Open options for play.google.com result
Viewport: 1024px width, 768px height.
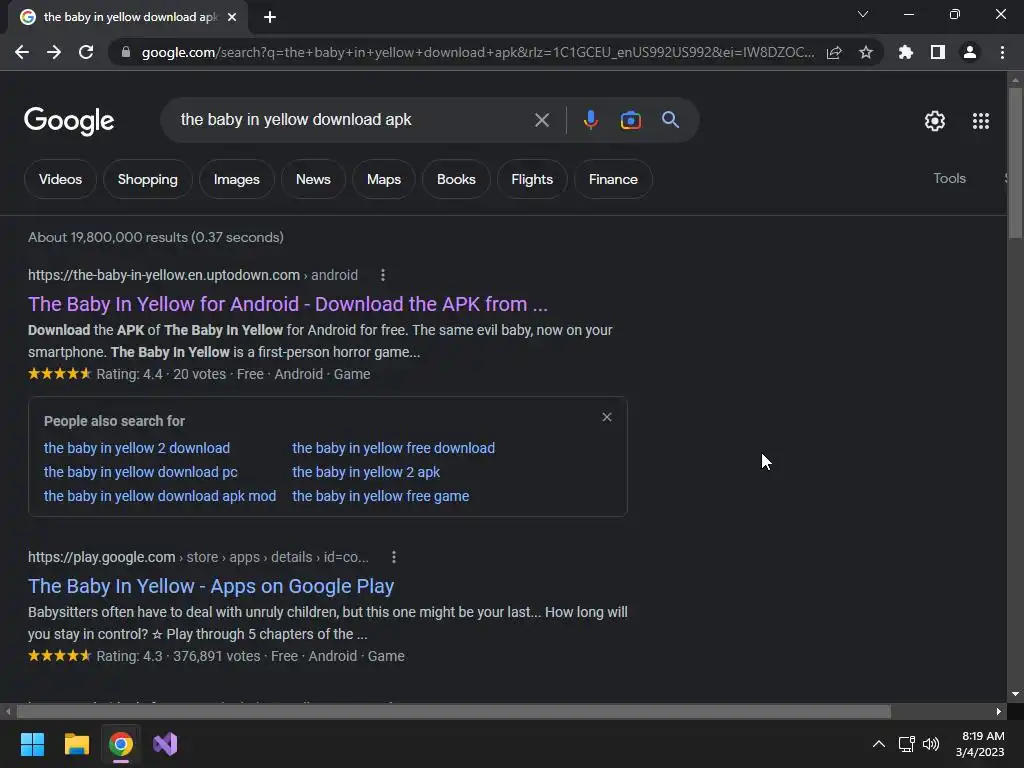[x=393, y=557]
